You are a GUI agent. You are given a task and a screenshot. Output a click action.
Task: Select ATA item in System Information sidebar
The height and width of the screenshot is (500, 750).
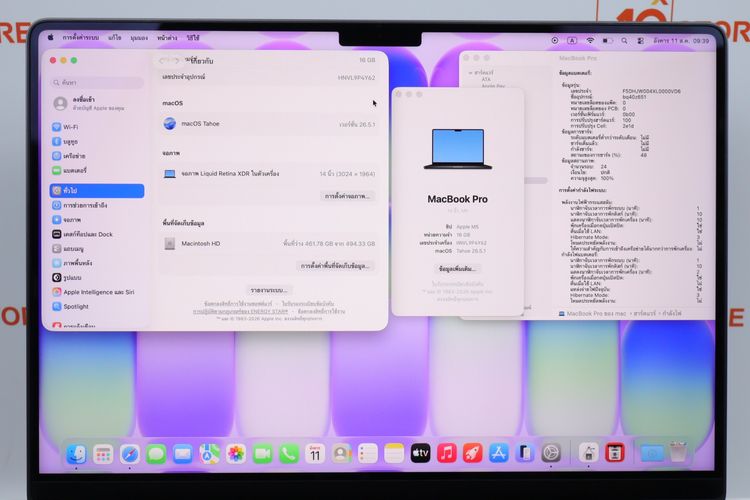[486, 79]
